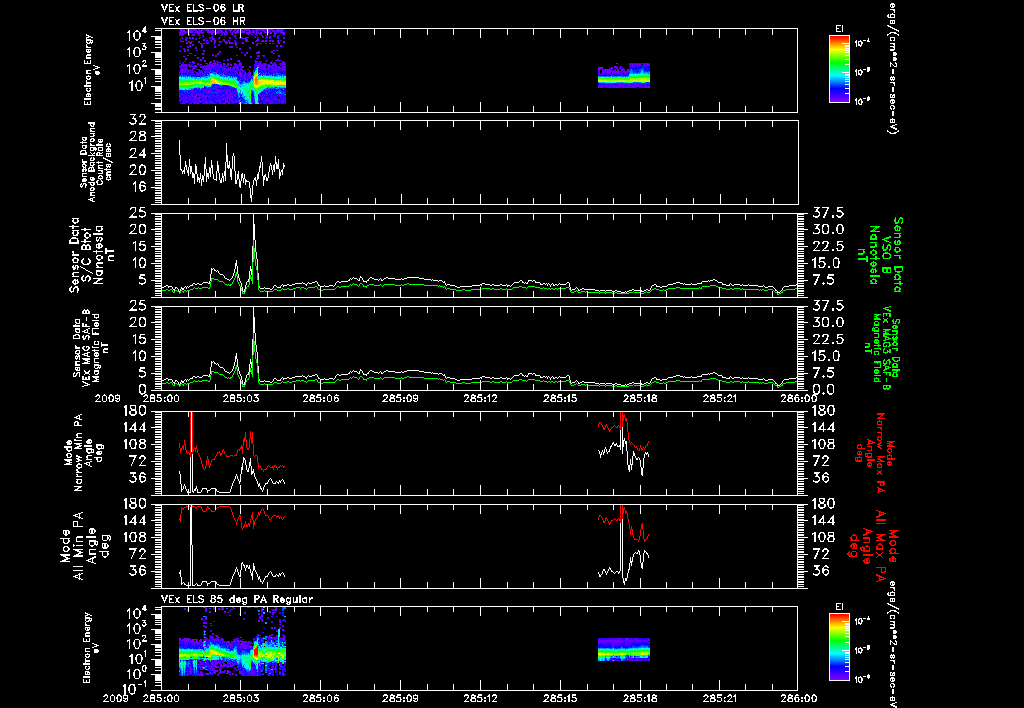Click the red 'All Max PA Angle' label
Screen dimensions: 1024x708
coord(874,545)
